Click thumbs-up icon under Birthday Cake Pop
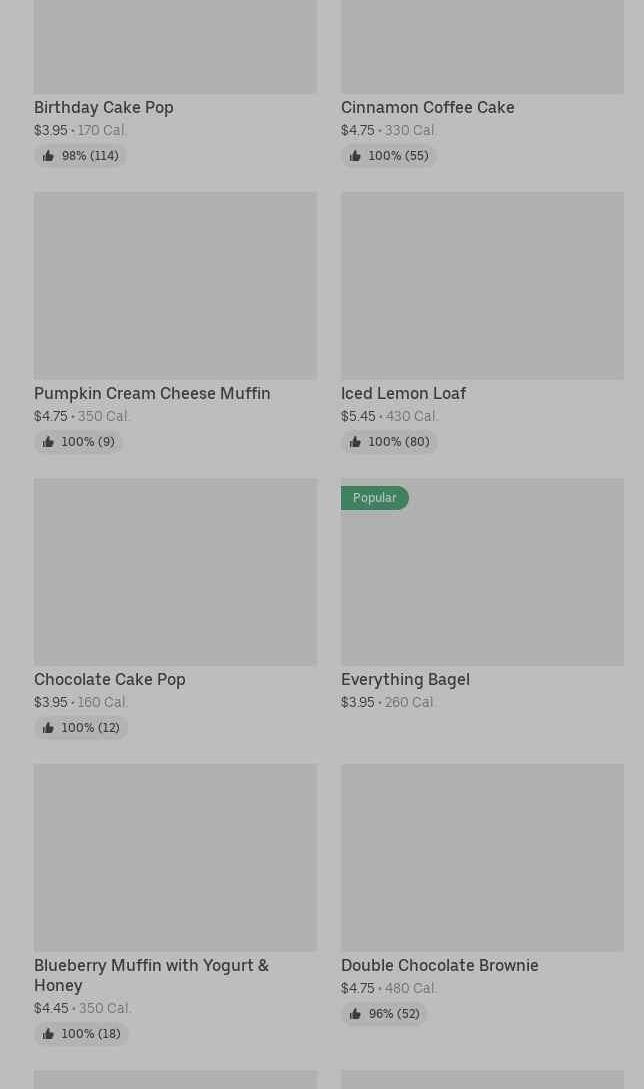The image size is (644, 1089). tap(48, 156)
